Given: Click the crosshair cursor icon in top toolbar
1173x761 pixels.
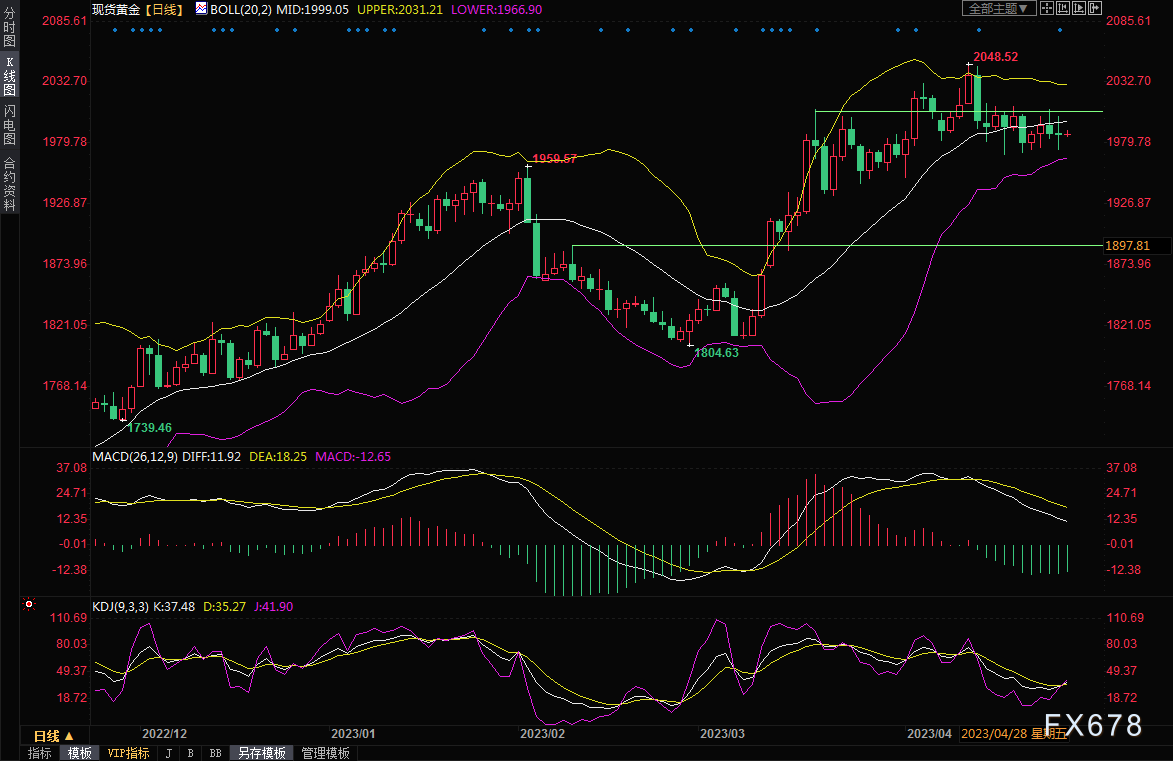Looking at the screenshot, I should pyautogui.click(x=1047, y=8).
